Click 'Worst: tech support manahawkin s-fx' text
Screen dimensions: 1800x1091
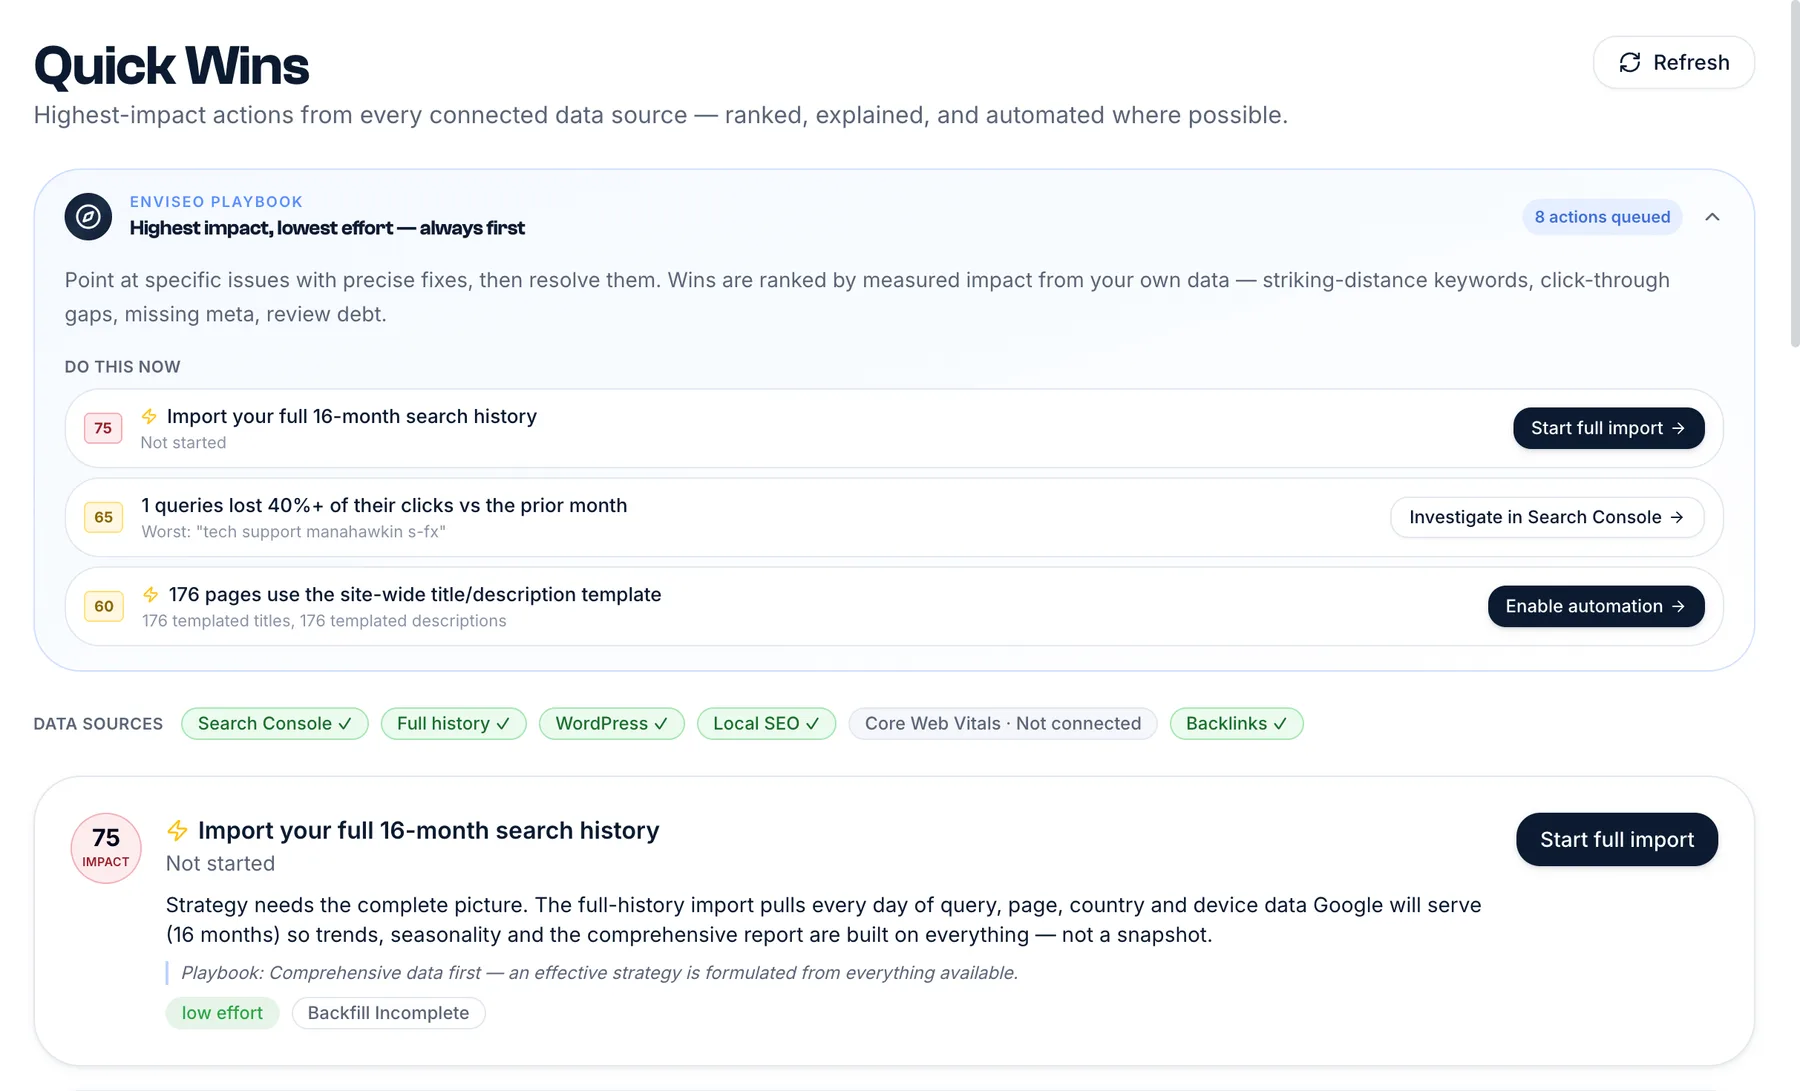click(x=294, y=532)
